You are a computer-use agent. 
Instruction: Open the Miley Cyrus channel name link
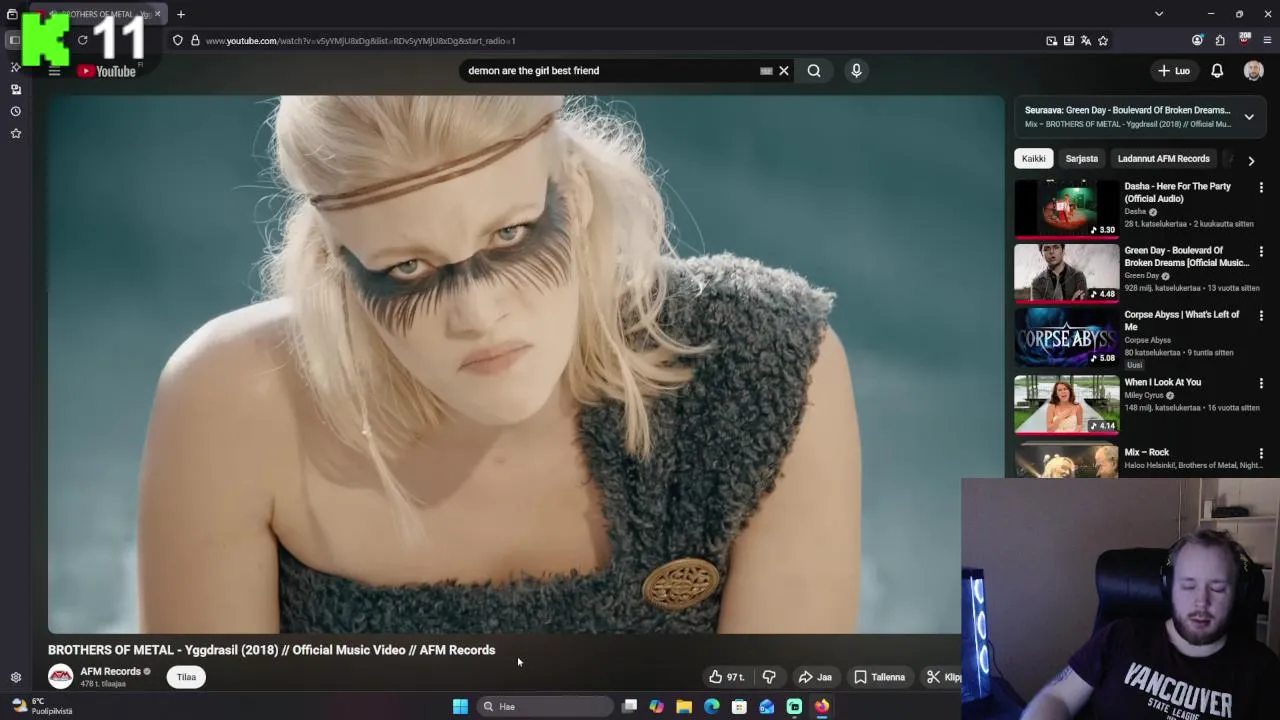1144,395
